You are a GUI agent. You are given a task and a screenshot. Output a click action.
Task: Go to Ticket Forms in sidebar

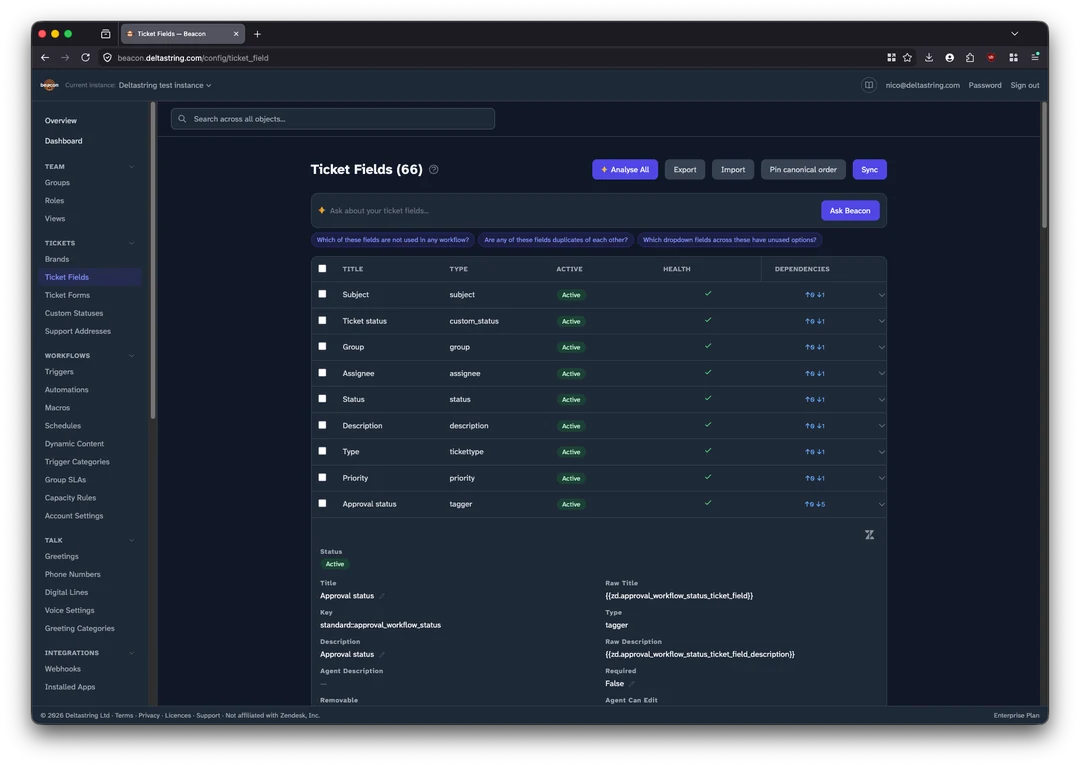(68, 295)
